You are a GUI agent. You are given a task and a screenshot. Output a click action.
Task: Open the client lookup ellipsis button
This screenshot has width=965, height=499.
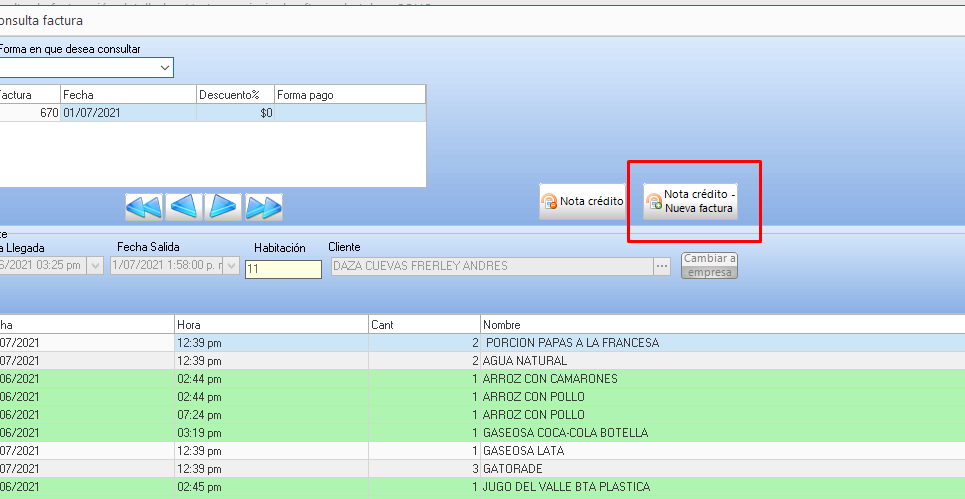(x=661, y=266)
